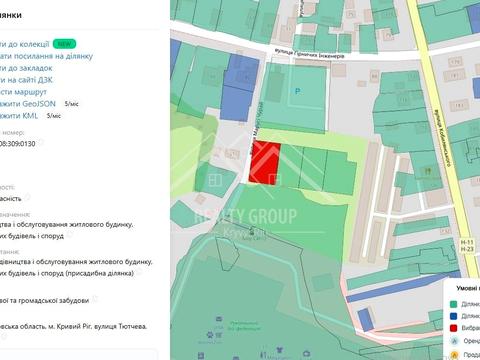Click the H-23 road shield label

coord(467,249)
